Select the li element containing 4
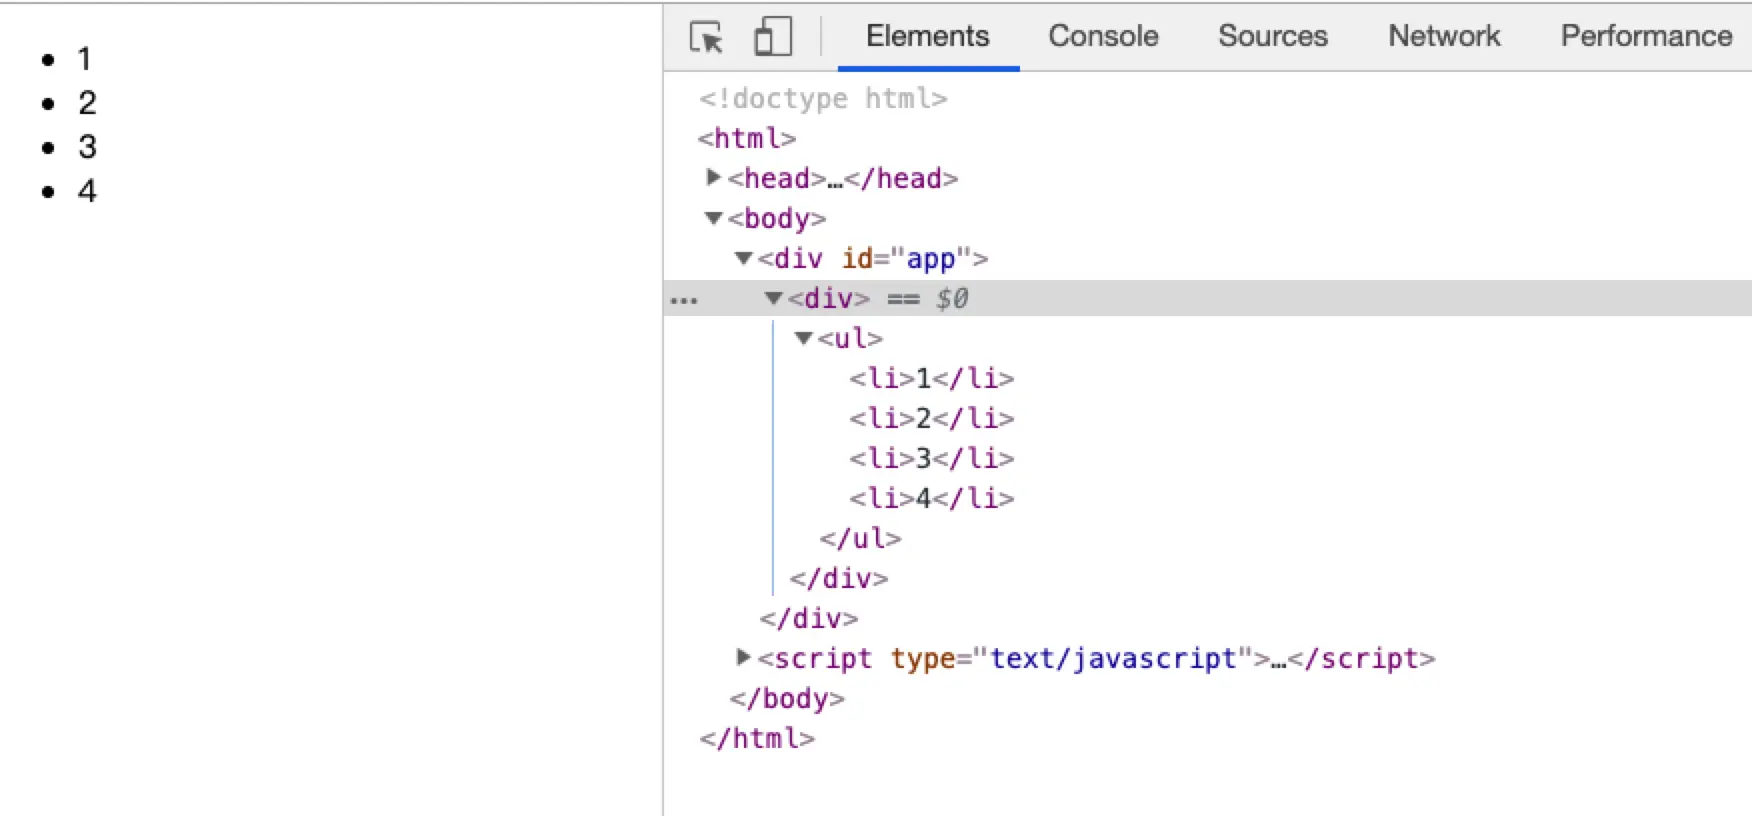 931,498
